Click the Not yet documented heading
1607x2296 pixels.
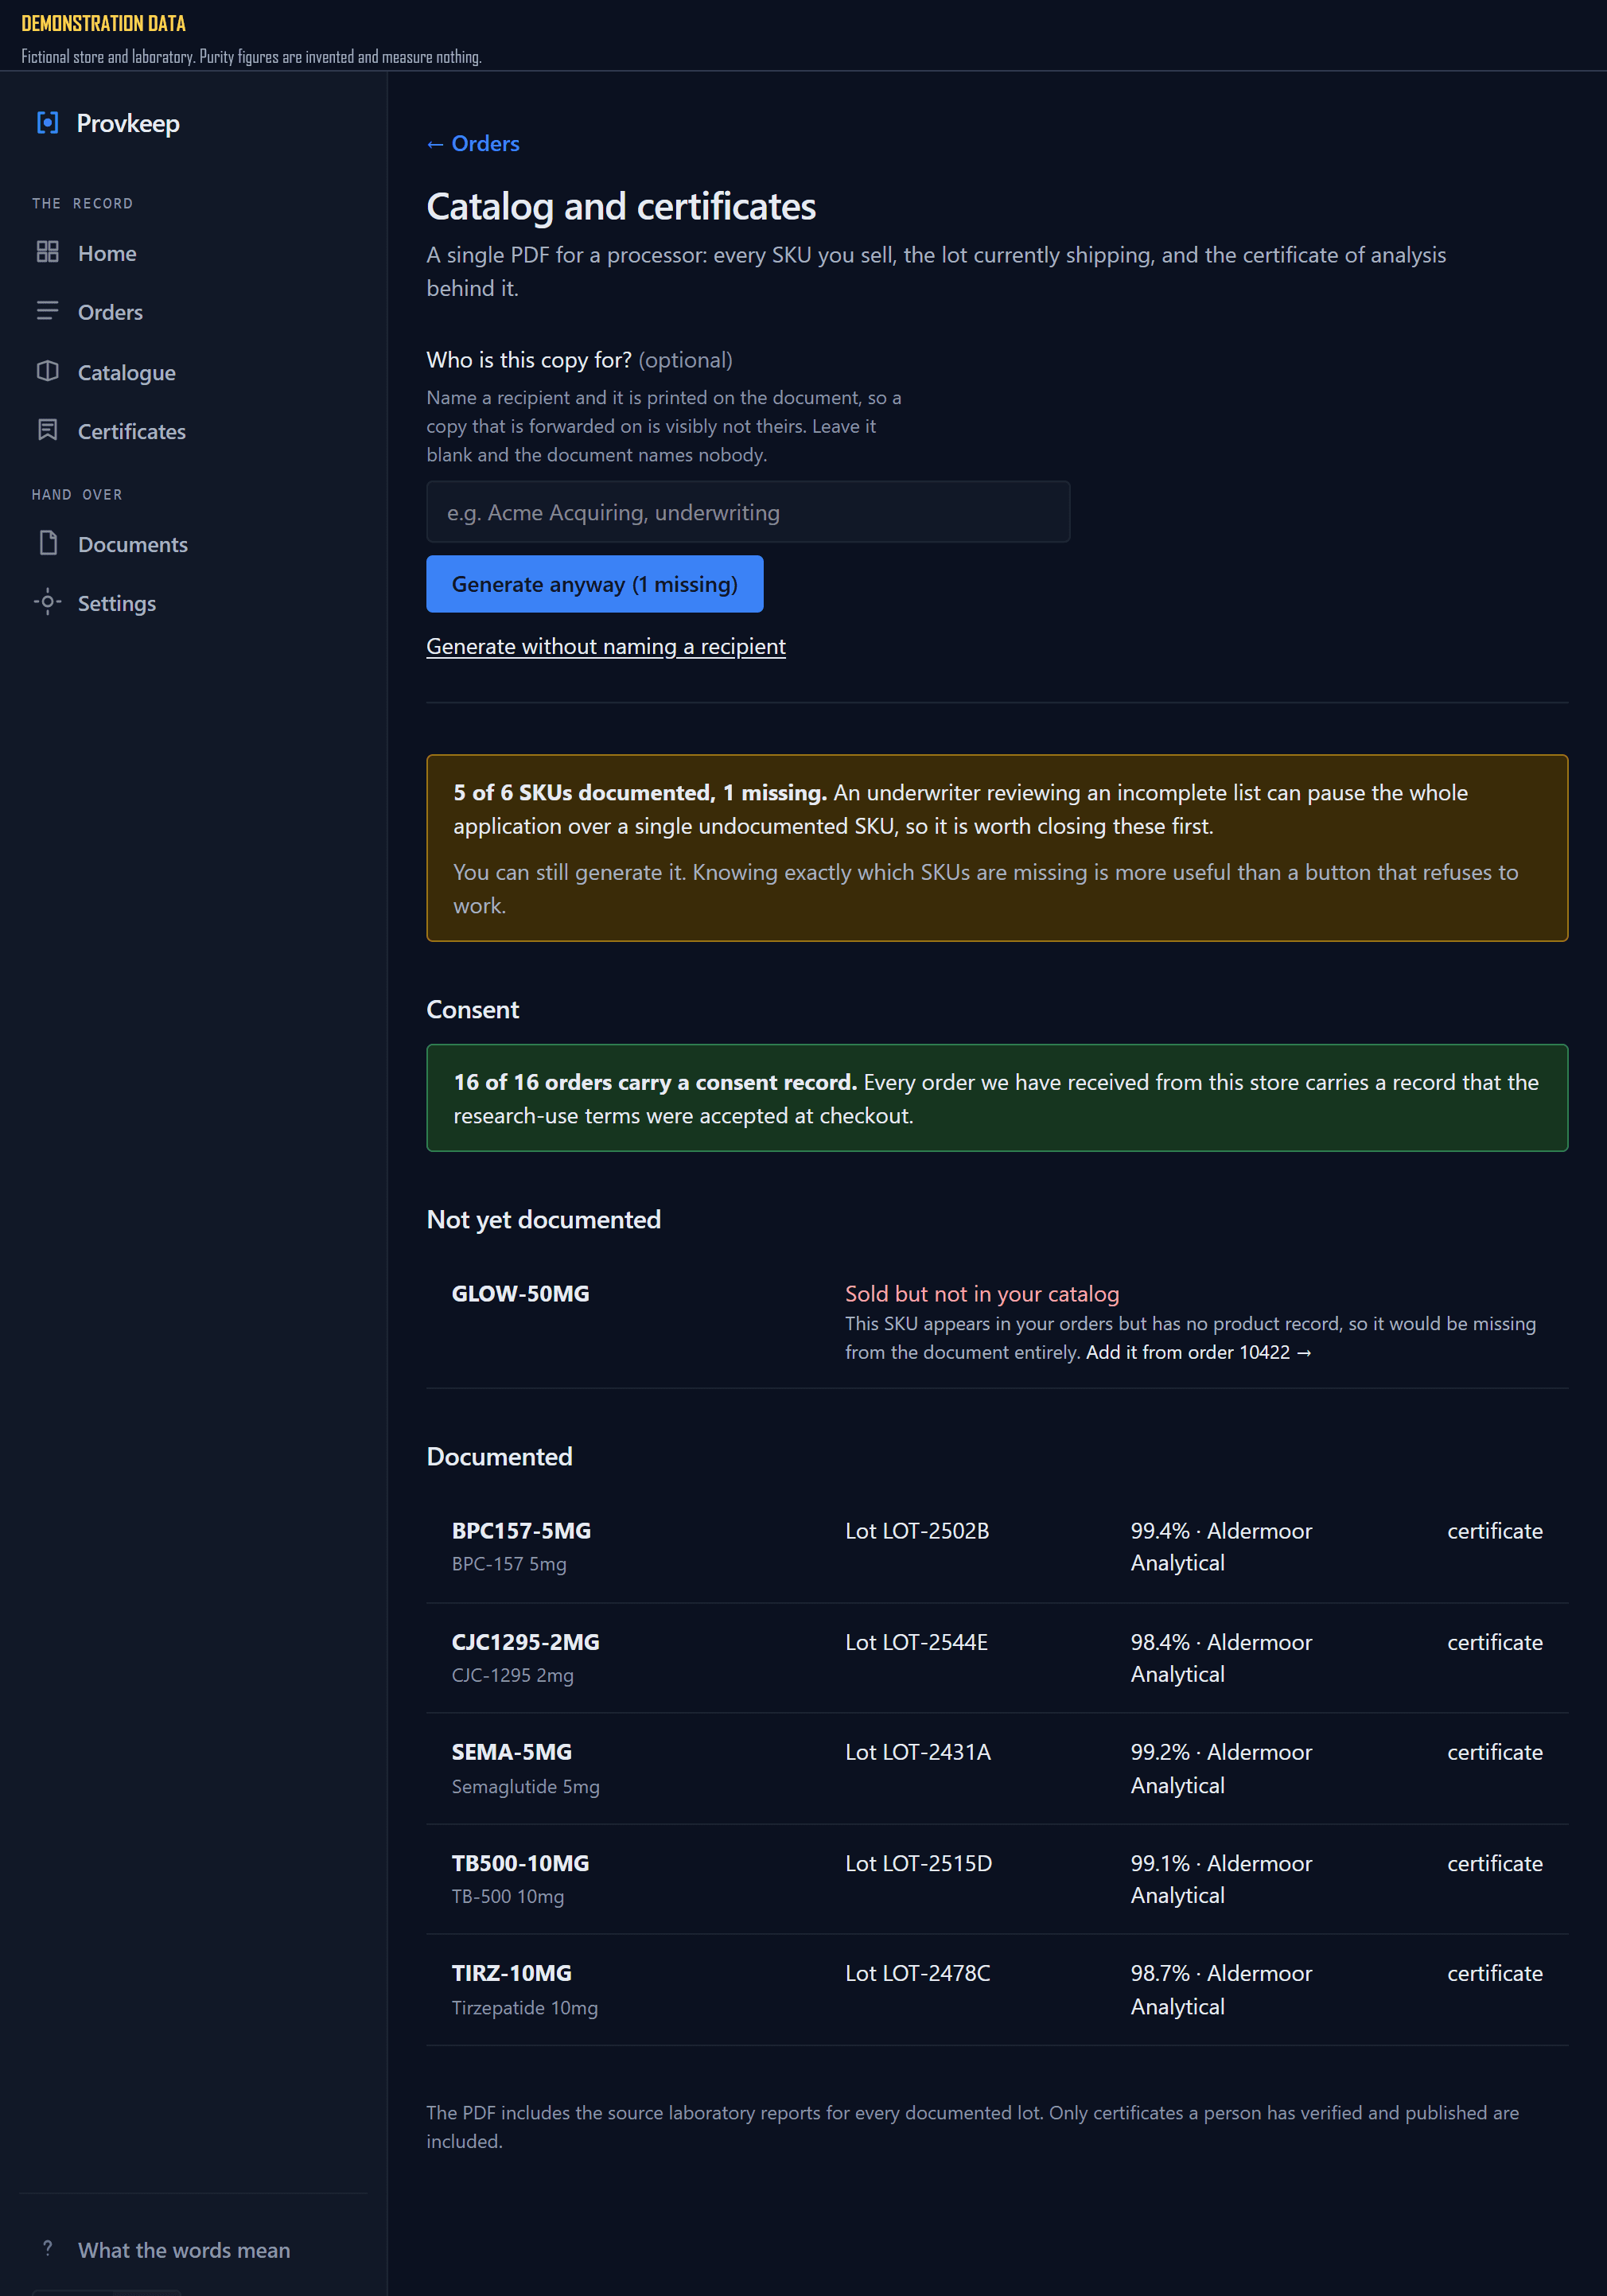(543, 1219)
